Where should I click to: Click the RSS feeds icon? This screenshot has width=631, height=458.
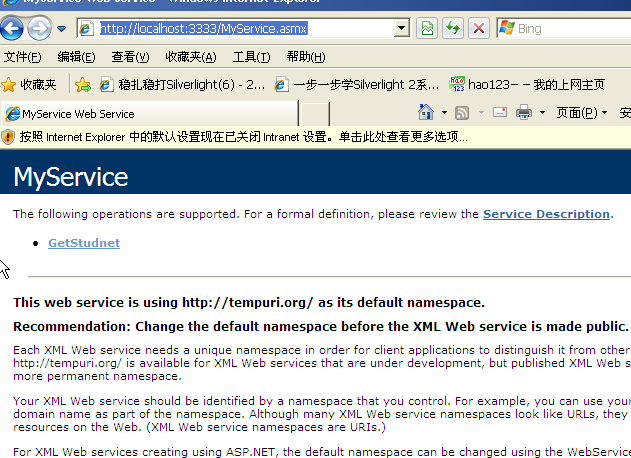click(x=462, y=113)
